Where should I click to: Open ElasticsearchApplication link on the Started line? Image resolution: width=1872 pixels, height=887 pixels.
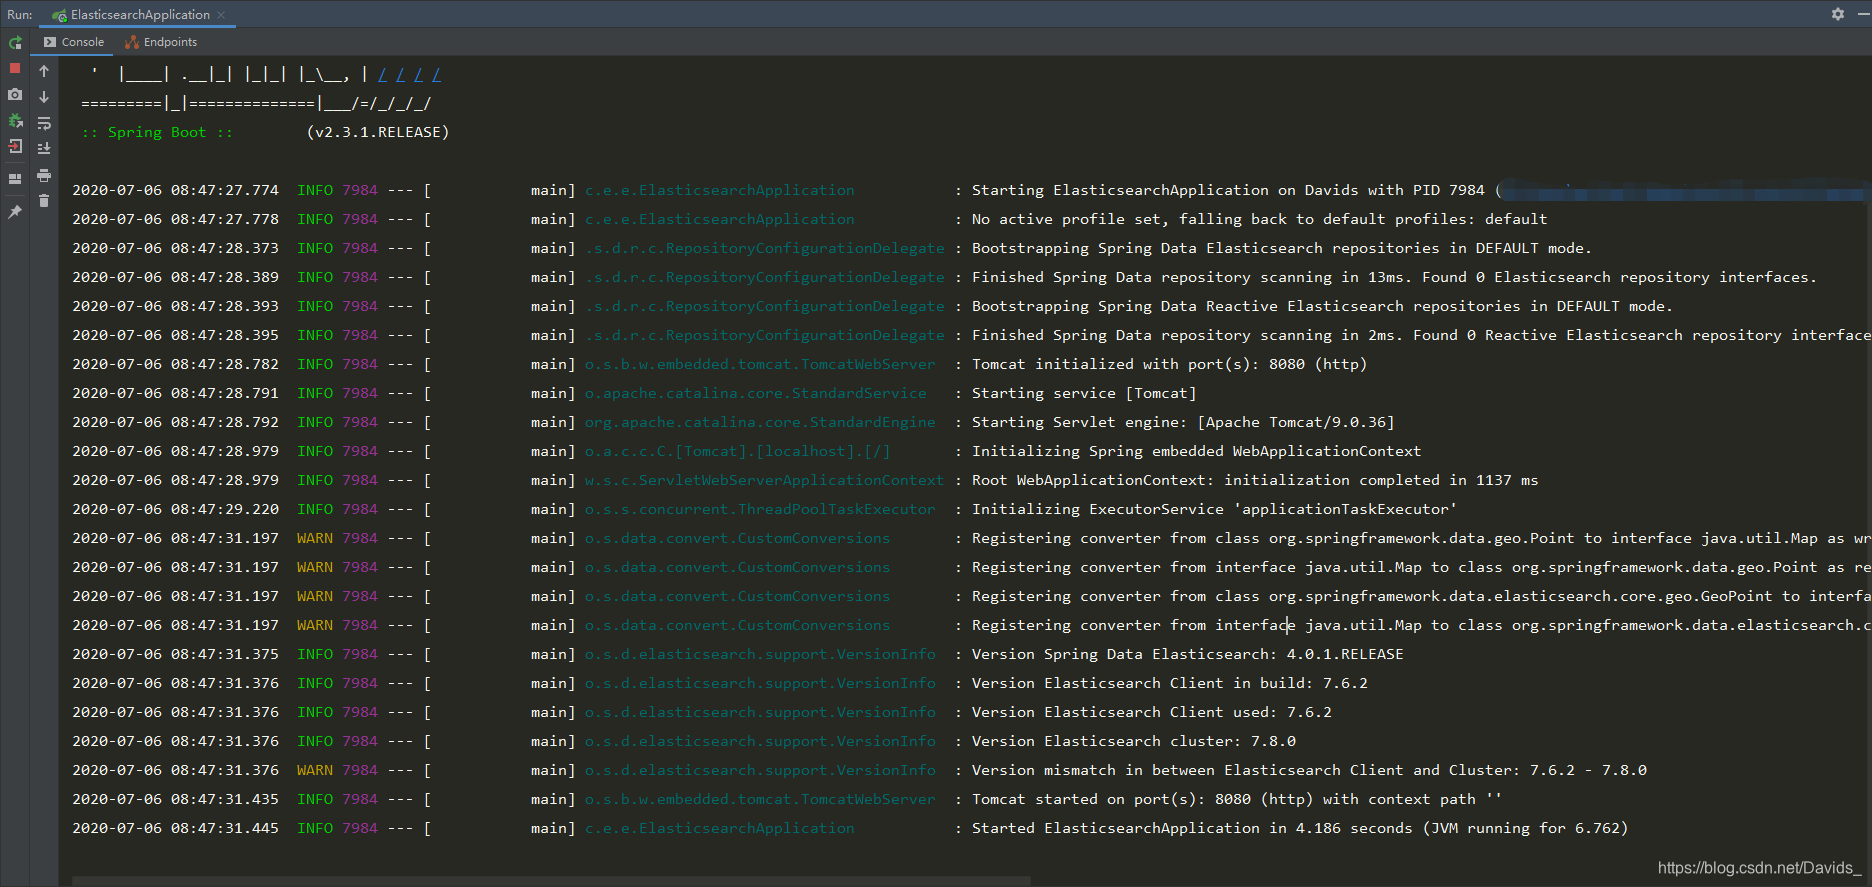point(720,828)
